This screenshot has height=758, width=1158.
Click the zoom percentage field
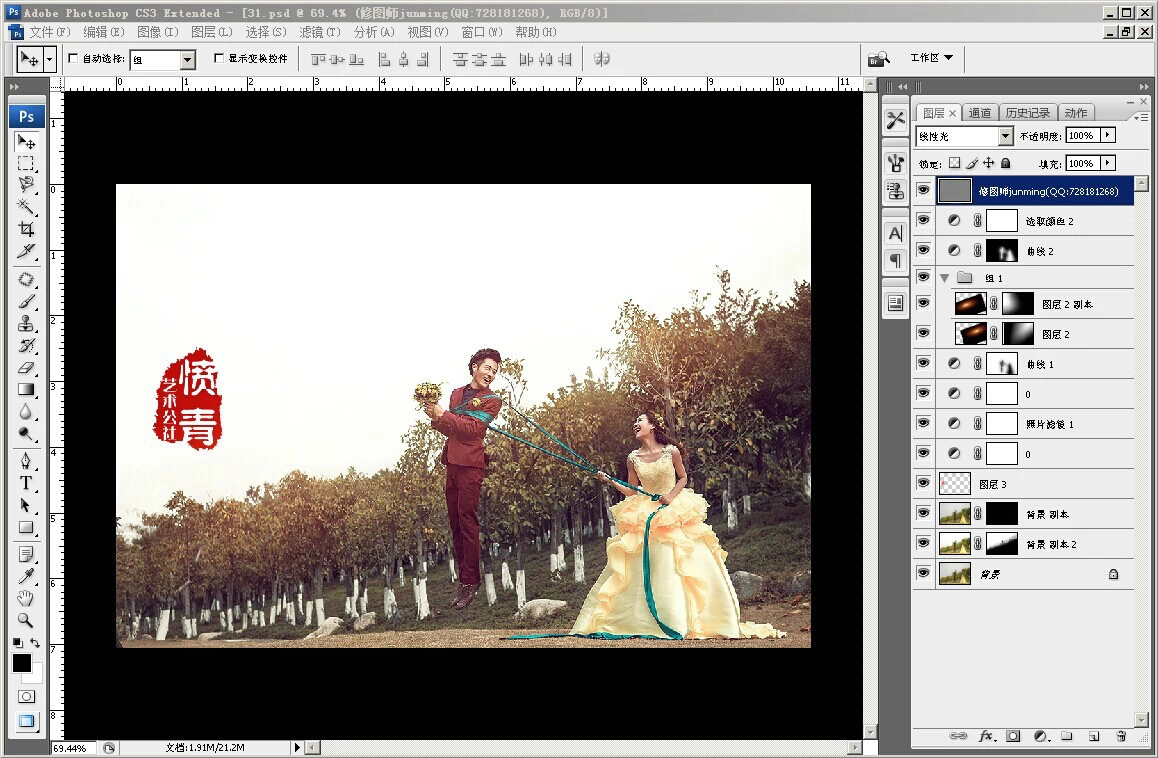click(x=73, y=748)
